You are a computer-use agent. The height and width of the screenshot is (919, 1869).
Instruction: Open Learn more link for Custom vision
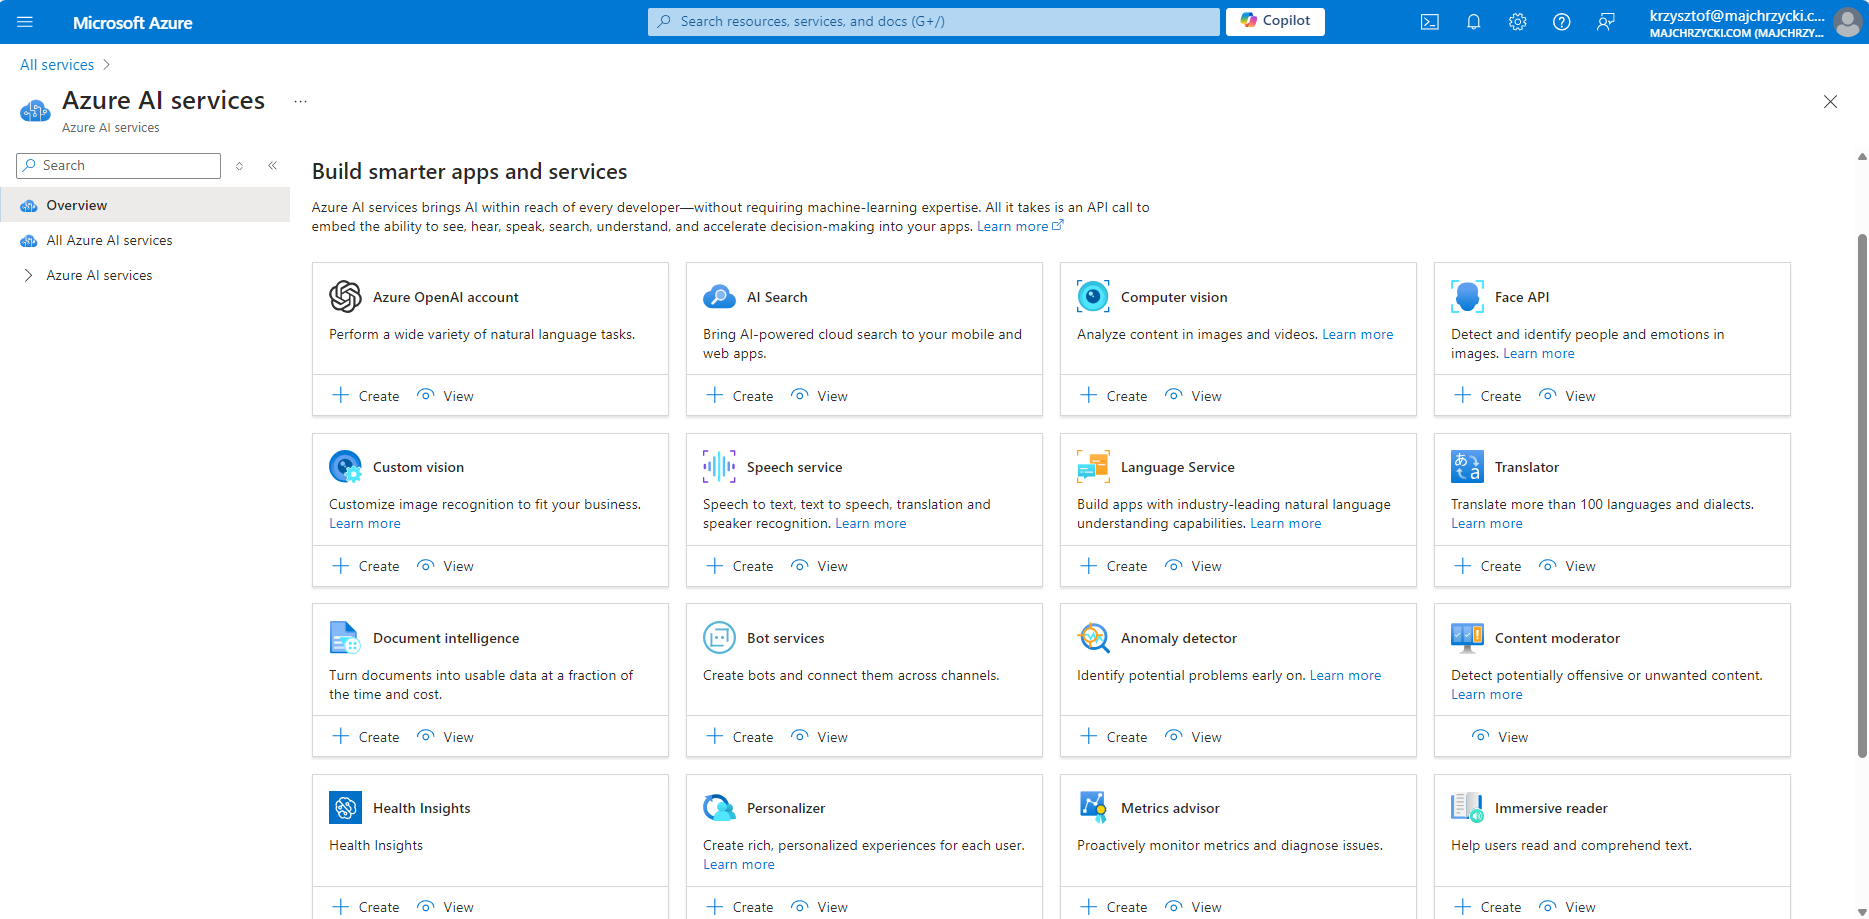click(x=365, y=524)
